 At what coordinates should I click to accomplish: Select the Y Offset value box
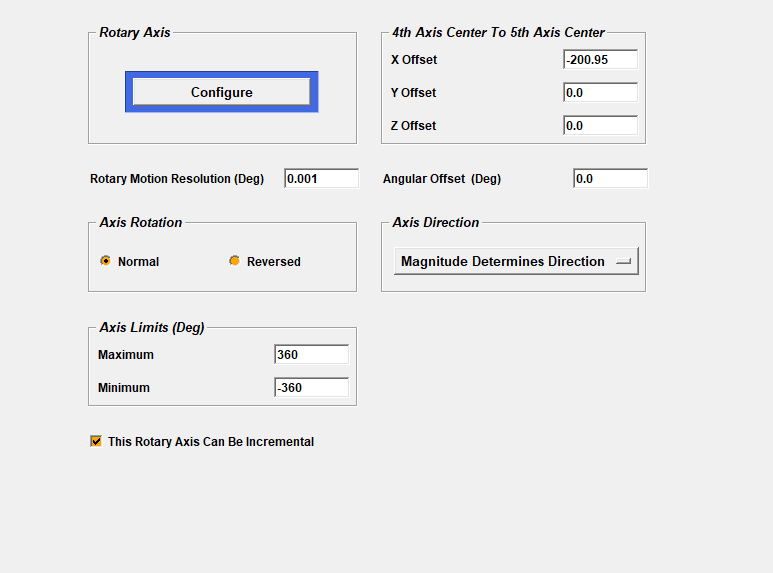click(x=600, y=93)
